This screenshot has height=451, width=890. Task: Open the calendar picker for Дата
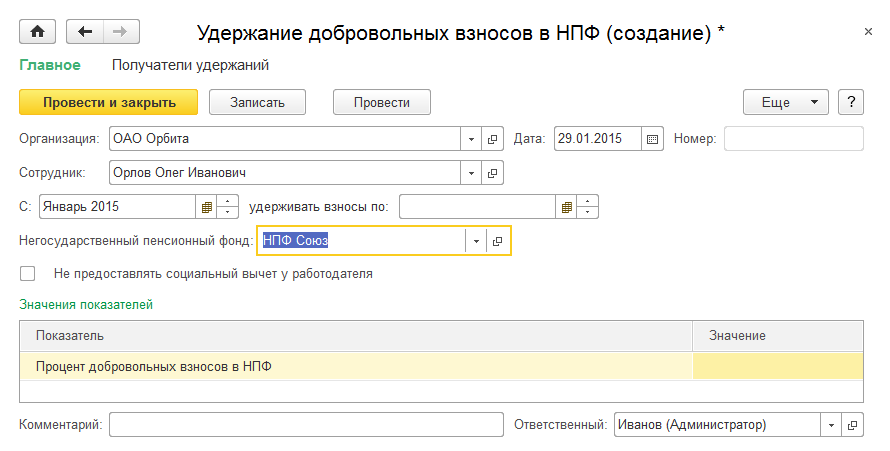pos(653,139)
